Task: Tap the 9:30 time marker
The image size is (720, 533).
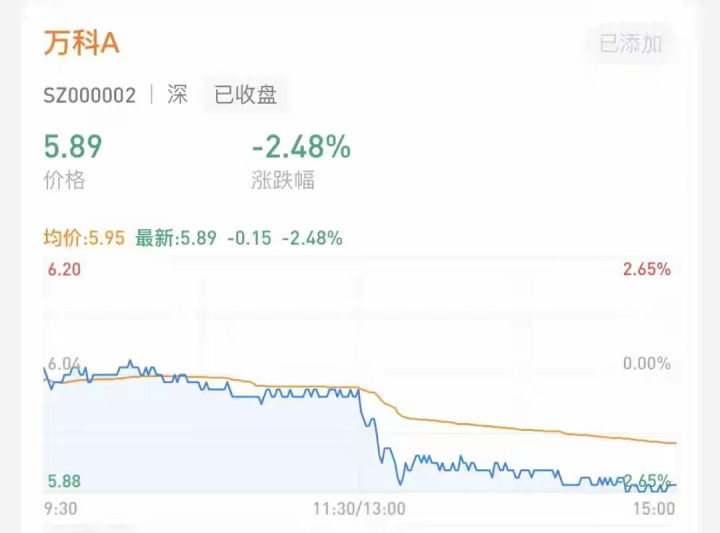Action: 62,508
